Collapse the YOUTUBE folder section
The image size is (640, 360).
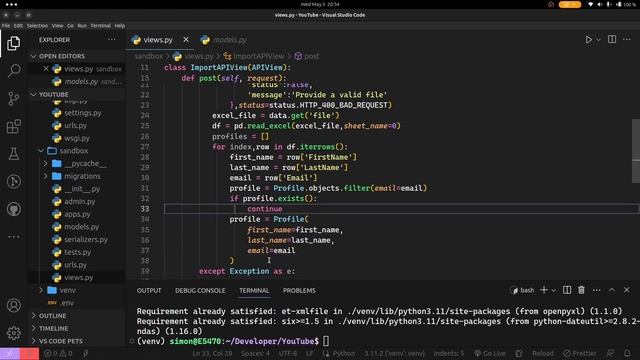point(33,94)
